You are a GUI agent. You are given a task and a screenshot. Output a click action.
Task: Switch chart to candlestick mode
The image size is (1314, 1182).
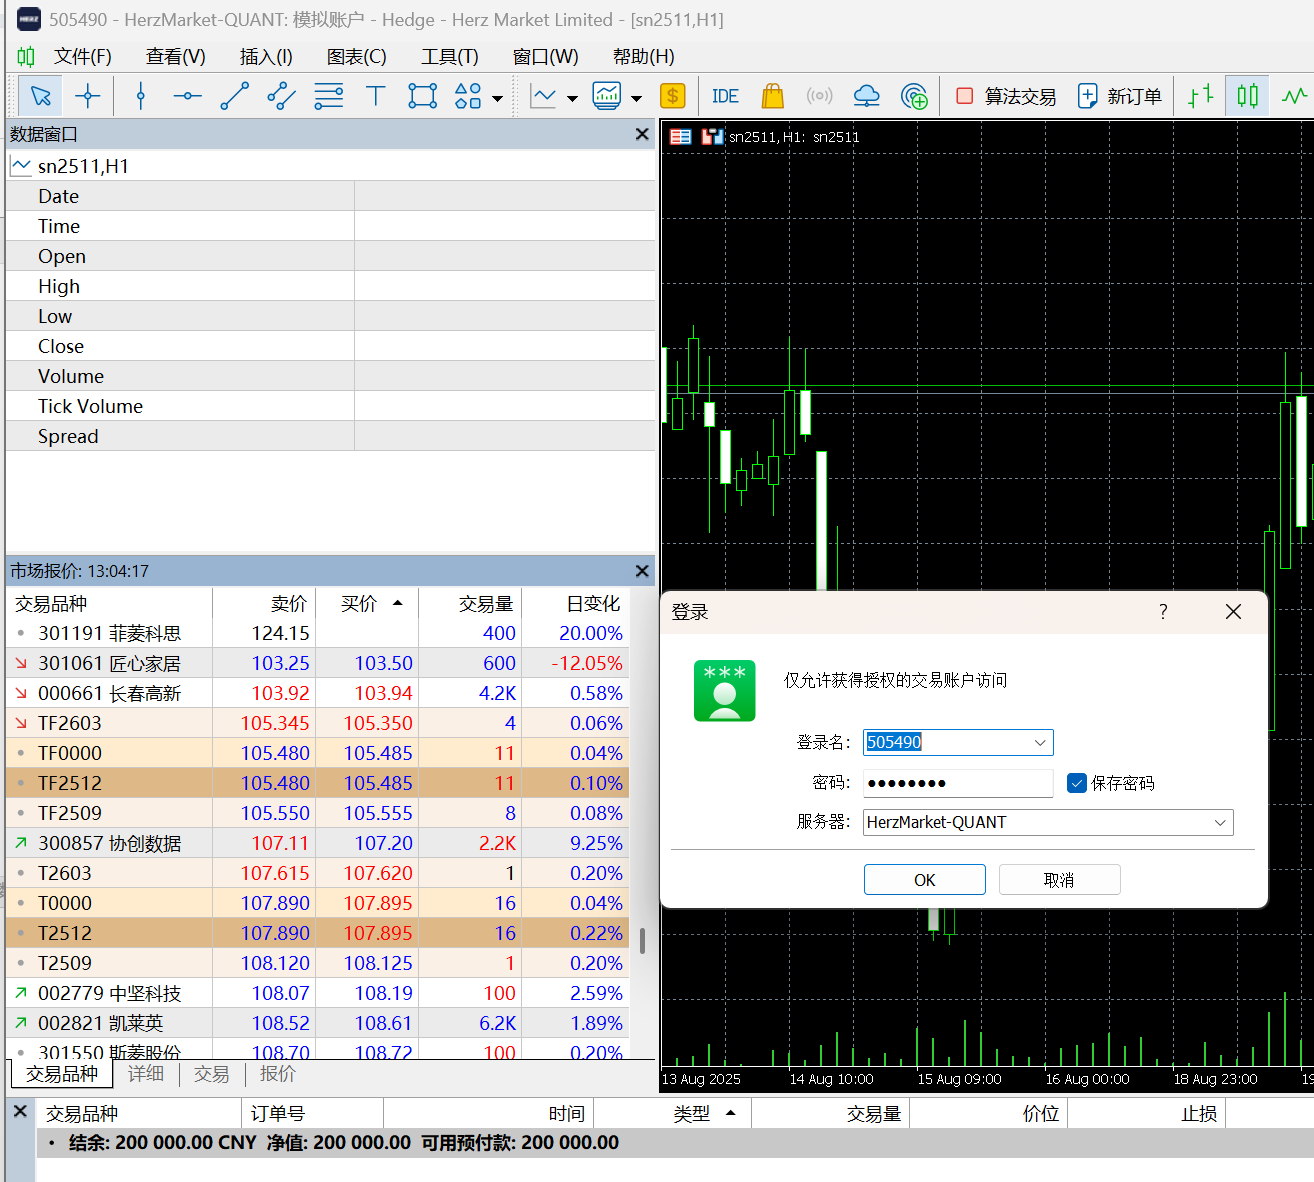pos(1247,96)
